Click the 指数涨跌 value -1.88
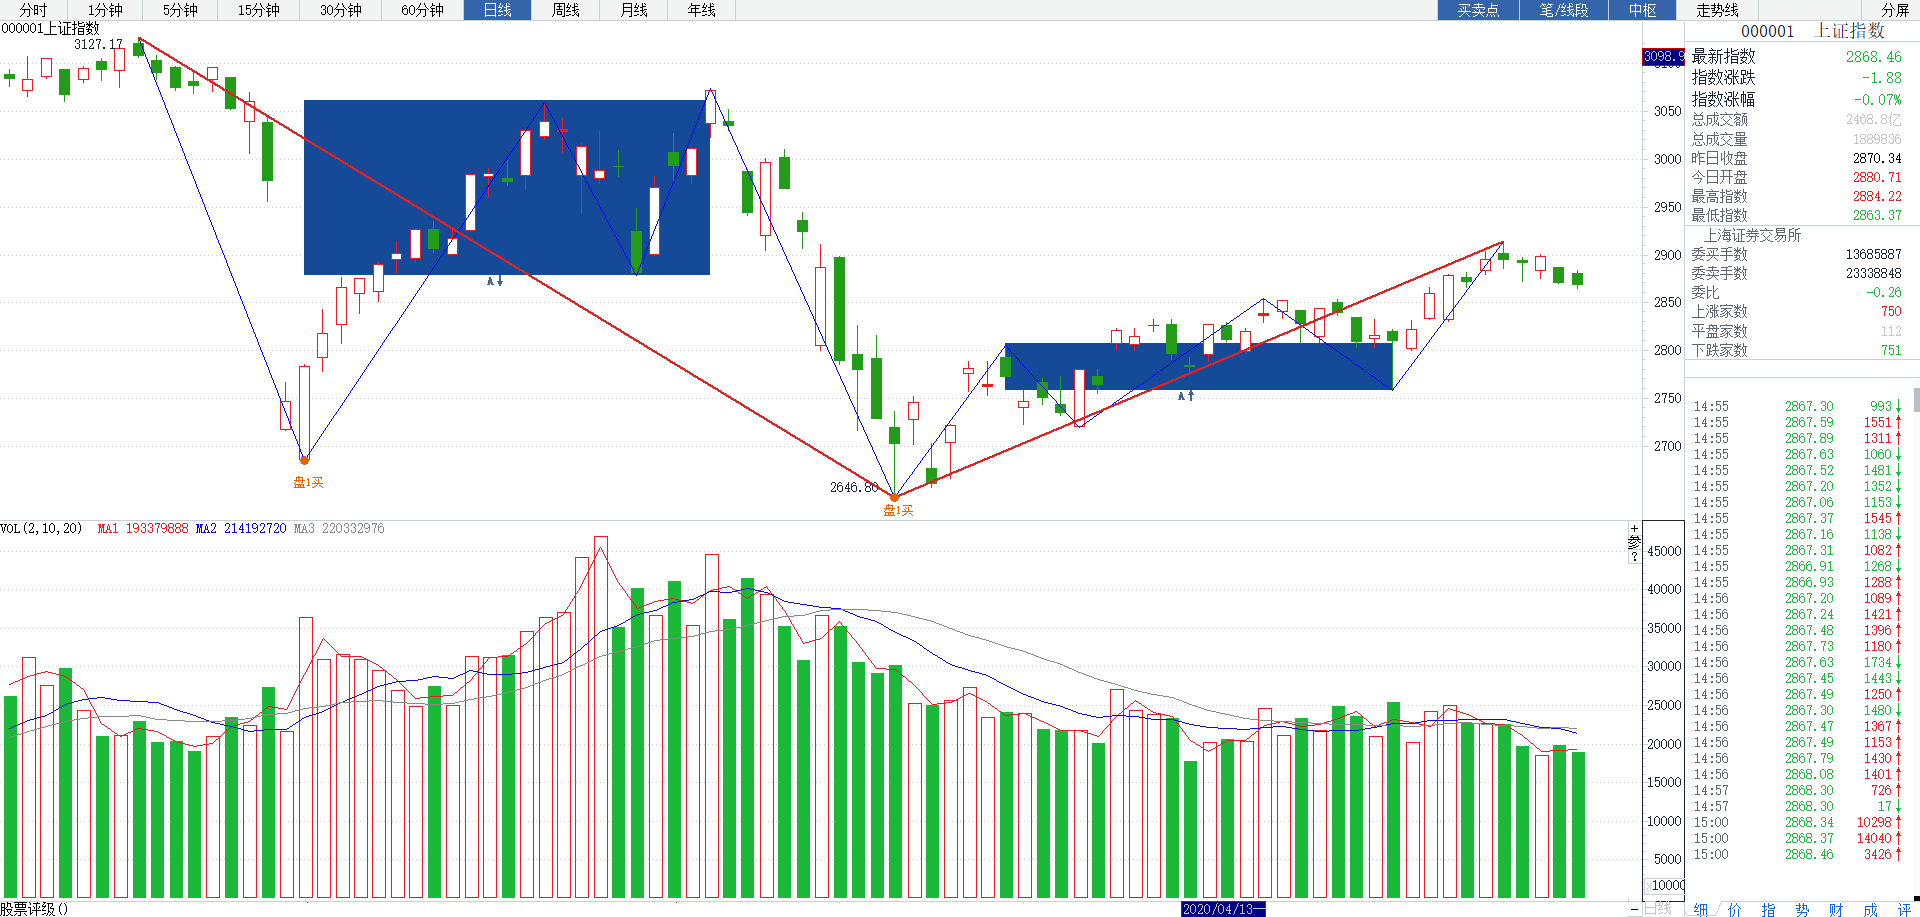 (1881, 78)
